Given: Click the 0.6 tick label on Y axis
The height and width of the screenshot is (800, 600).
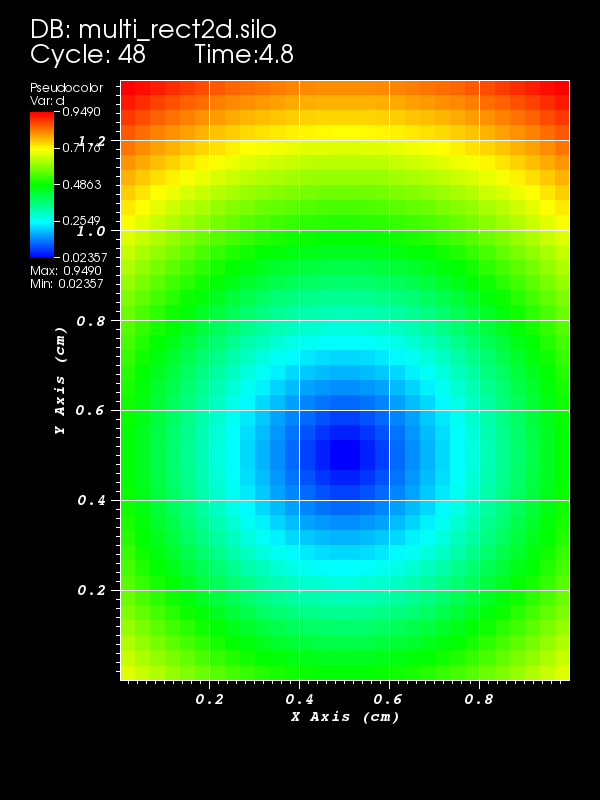Looking at the screenshot, I should pos(91,410).
